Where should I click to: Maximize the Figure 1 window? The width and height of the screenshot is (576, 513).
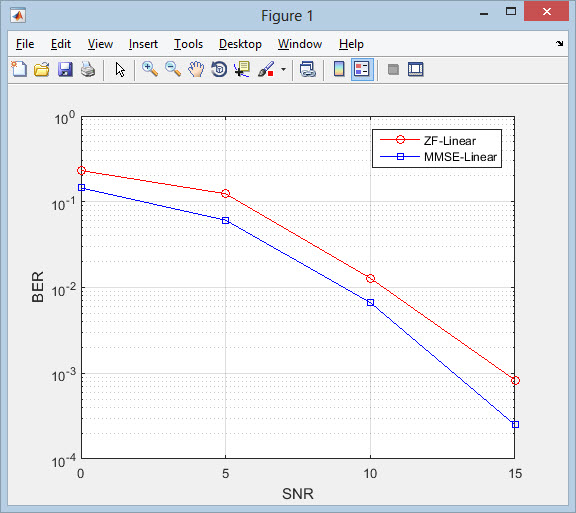(511, 11)
